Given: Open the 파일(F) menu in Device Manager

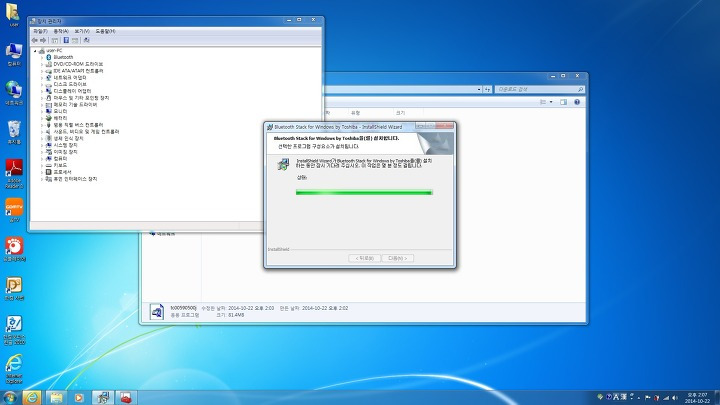Looking at the screenshot, I should coord(40,31).
